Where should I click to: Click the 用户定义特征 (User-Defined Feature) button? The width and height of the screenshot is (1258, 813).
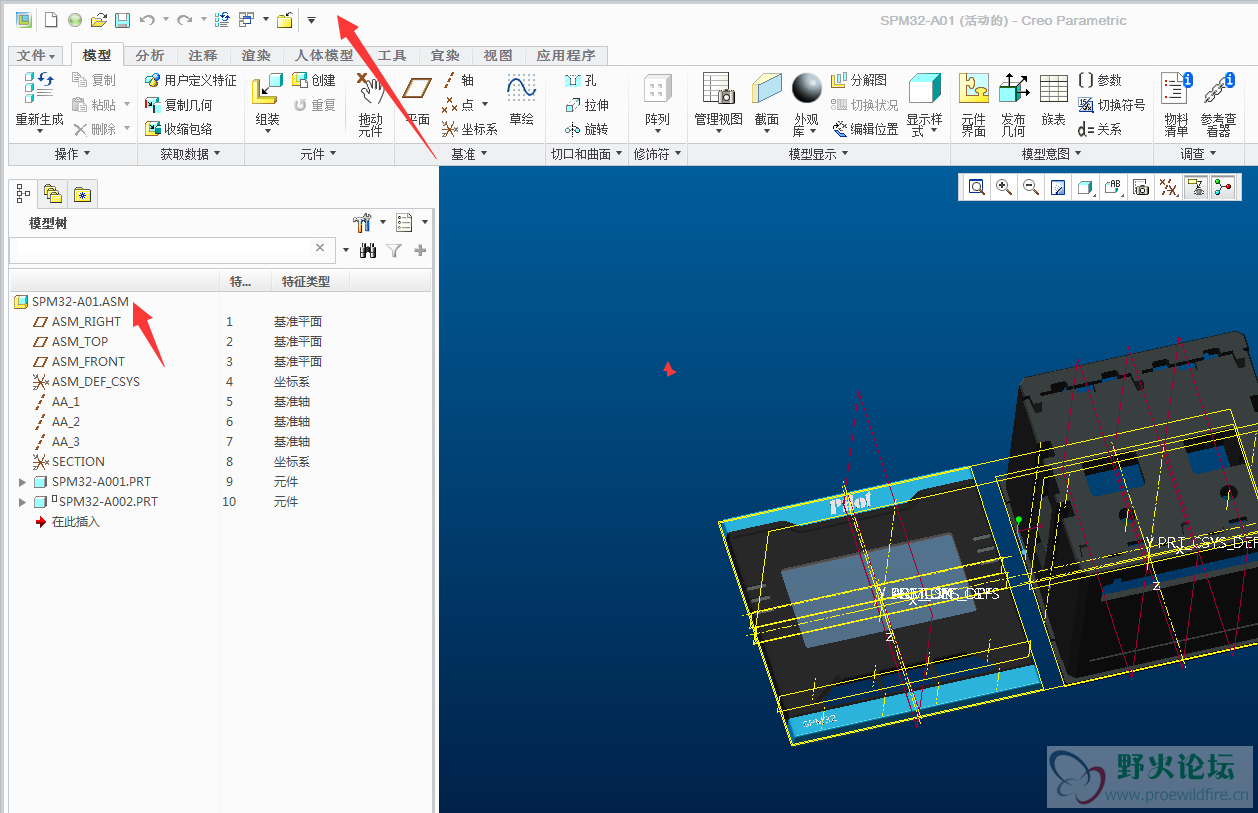click(x=191, y=80)
